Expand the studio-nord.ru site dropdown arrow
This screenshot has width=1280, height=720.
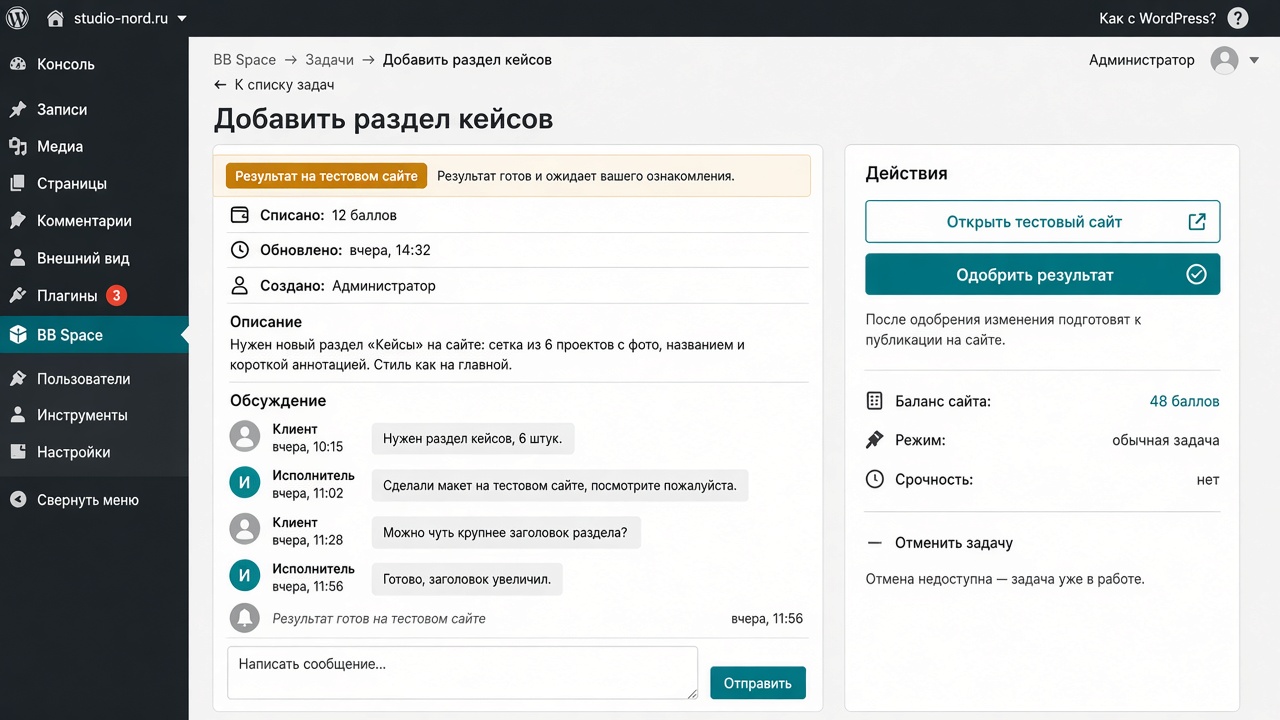(x=181, y=19)
